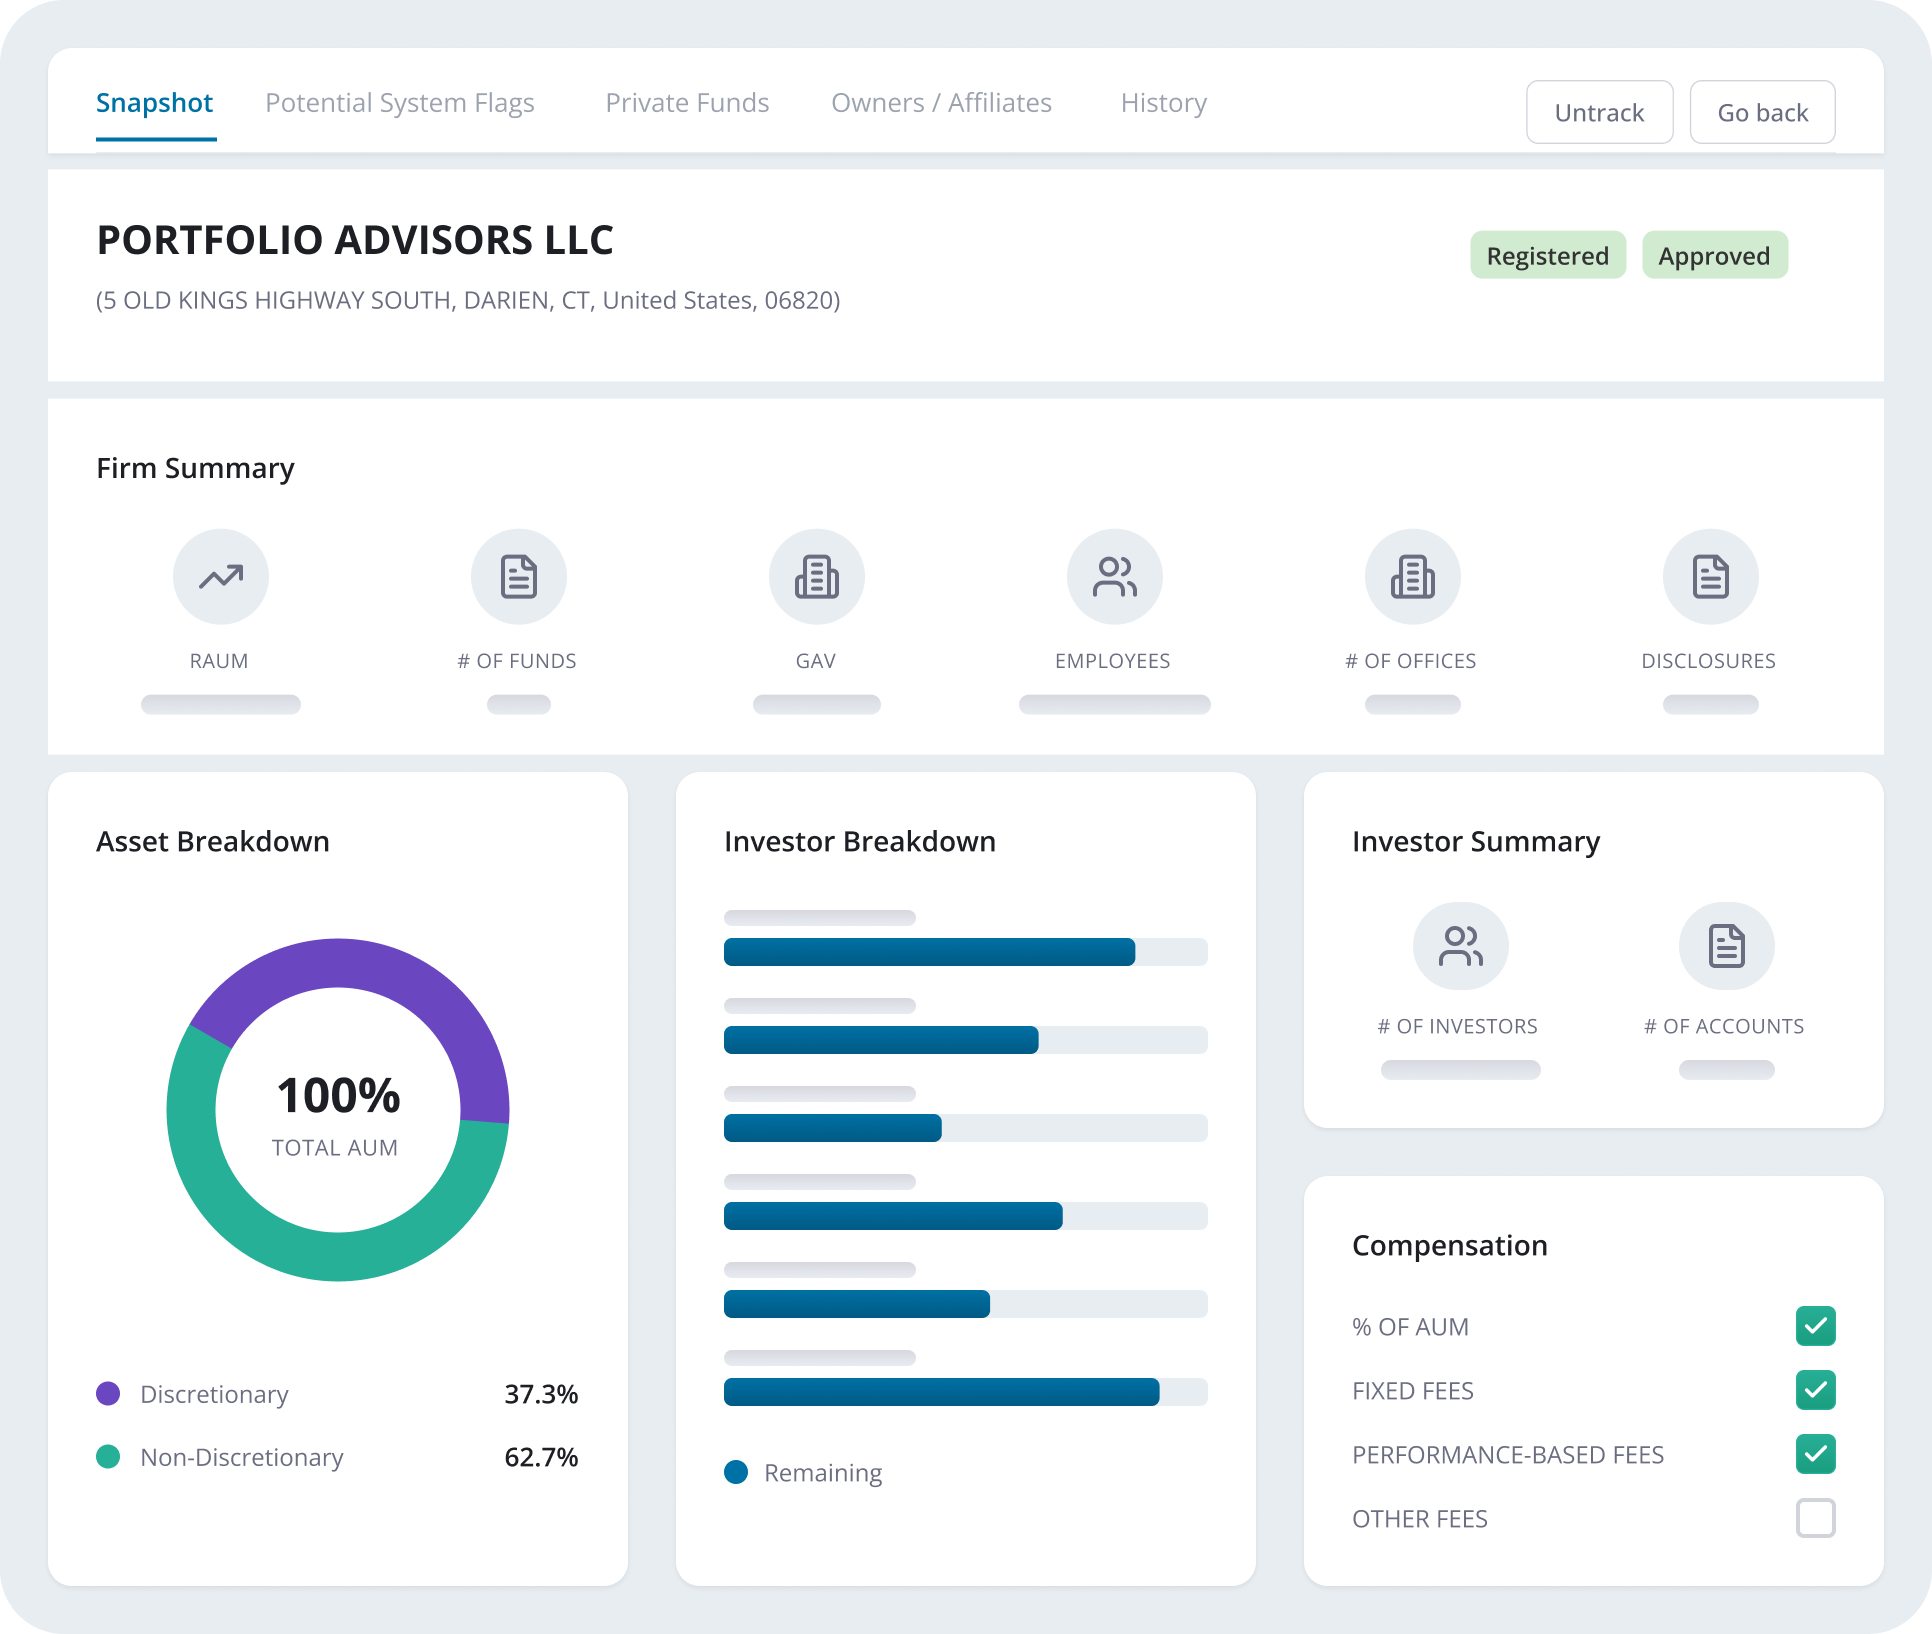The image size is (1932, 1634).
Task: Click the # of Offices building icon
Action: click(x=1412, y=577)
